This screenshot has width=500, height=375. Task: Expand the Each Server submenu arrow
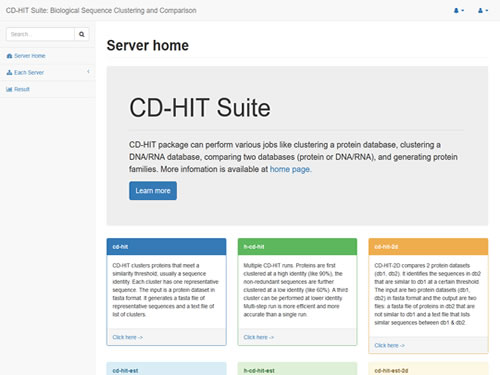(88, 72)
